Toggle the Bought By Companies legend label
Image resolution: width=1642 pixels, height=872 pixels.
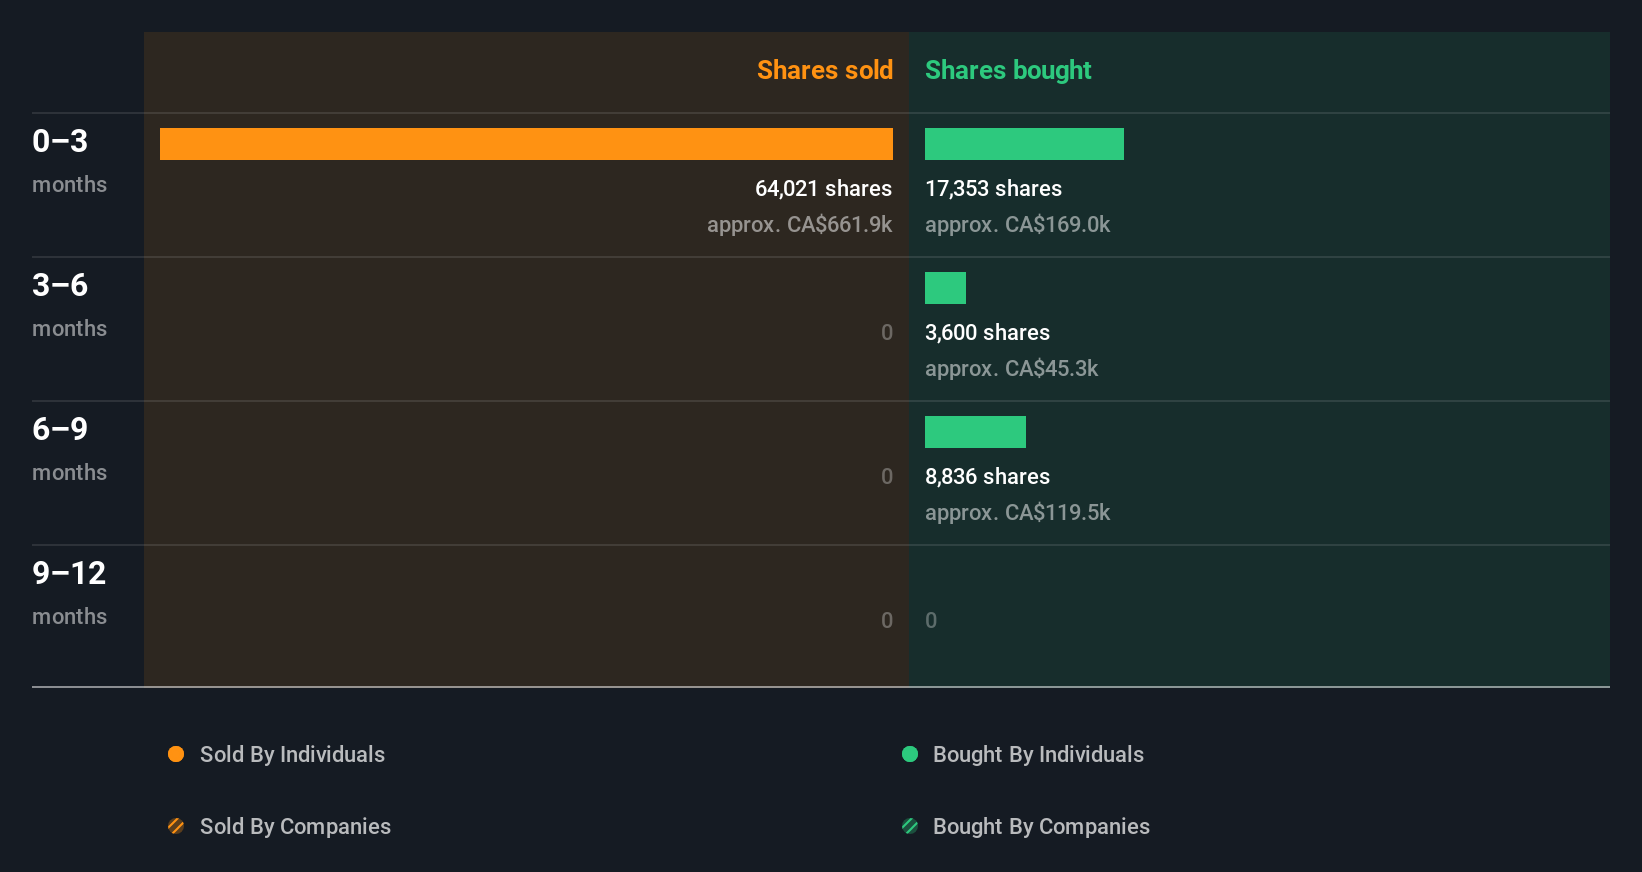[1041, 827]
